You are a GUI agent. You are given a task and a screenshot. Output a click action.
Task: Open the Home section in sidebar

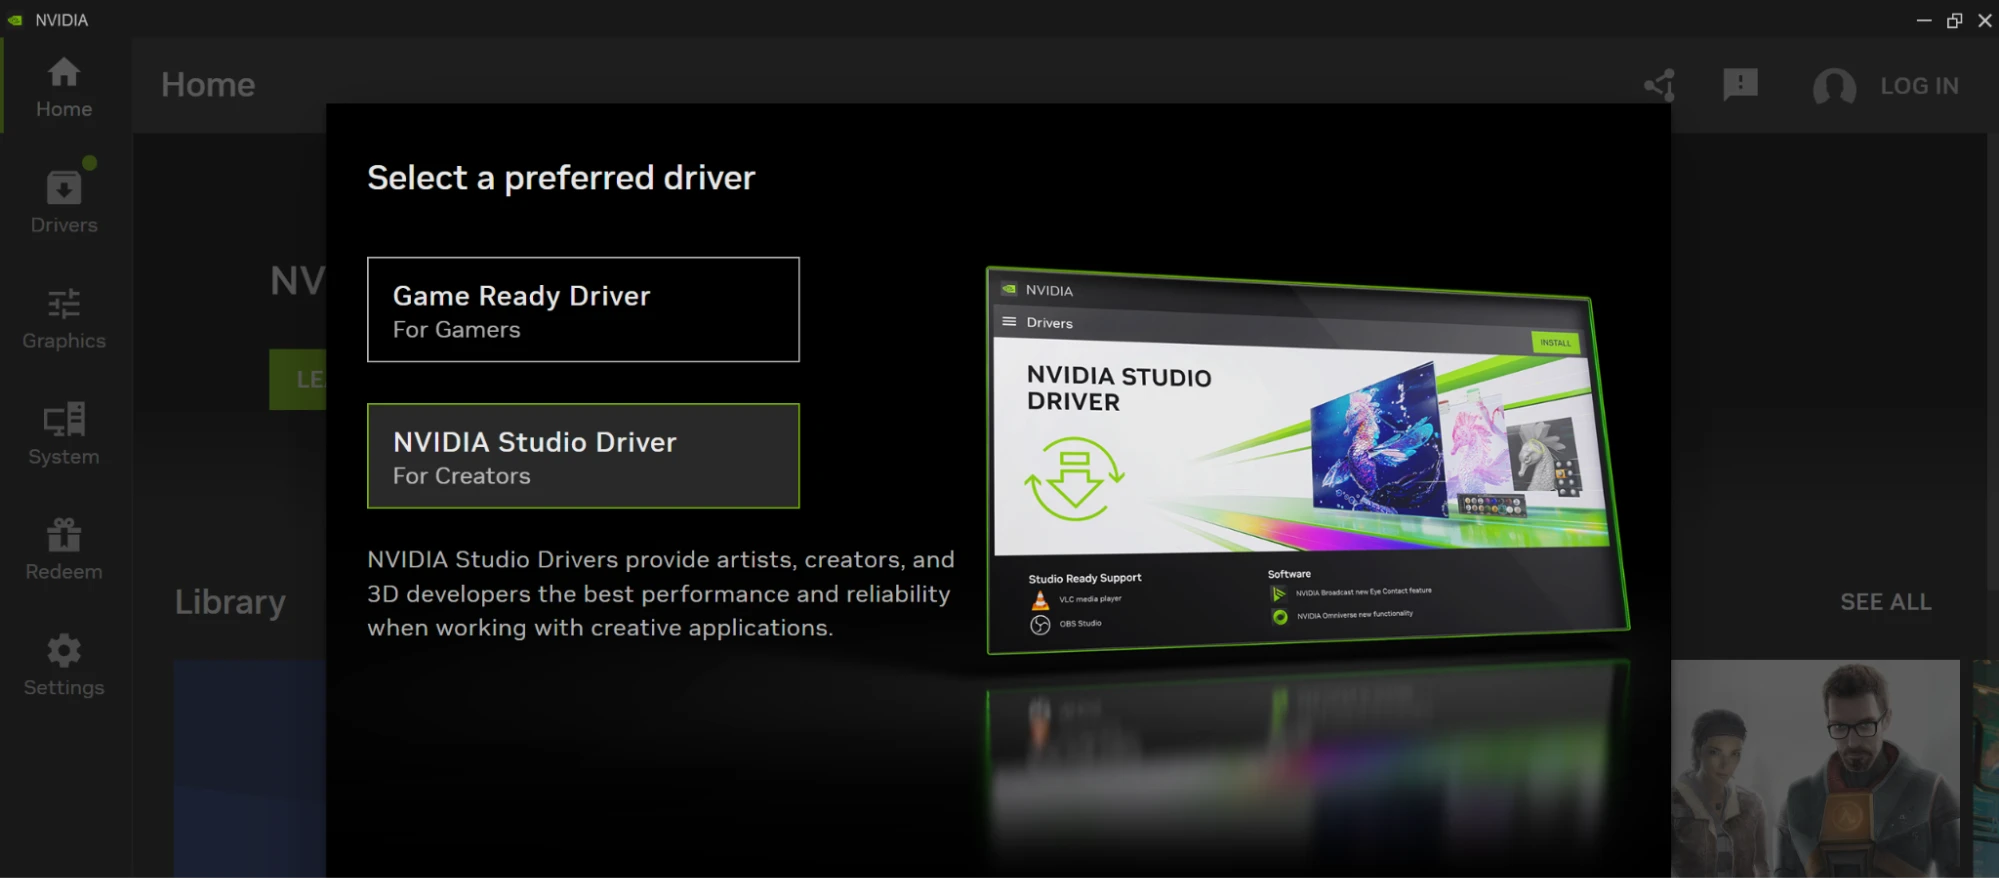pyautogui.click(x=64, y=87)
